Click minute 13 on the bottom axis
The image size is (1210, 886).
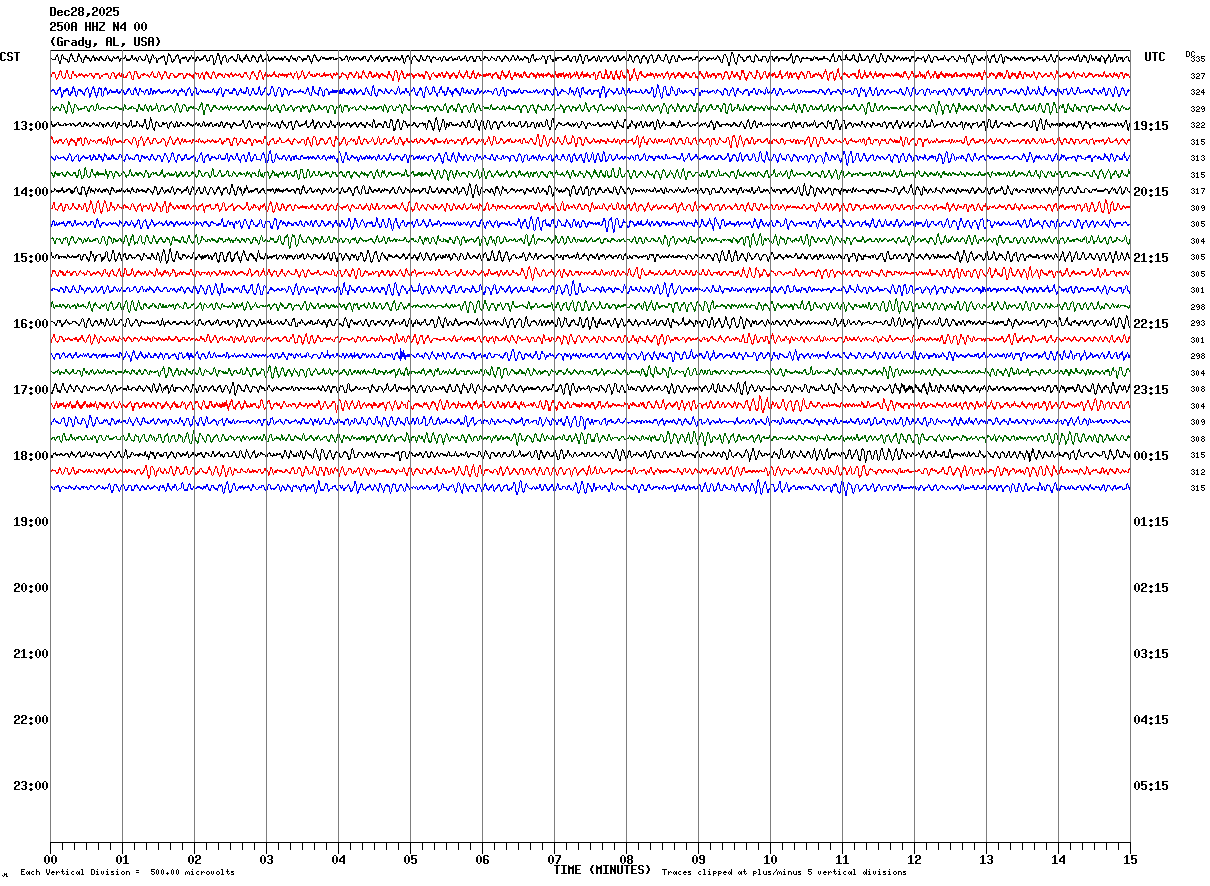(x=987, y=860)
